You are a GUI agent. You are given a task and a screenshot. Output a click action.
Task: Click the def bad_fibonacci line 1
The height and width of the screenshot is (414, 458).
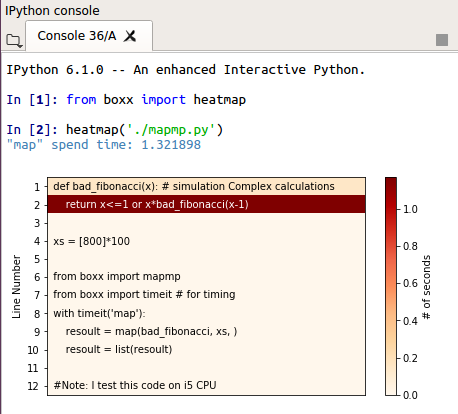point(194,186)
